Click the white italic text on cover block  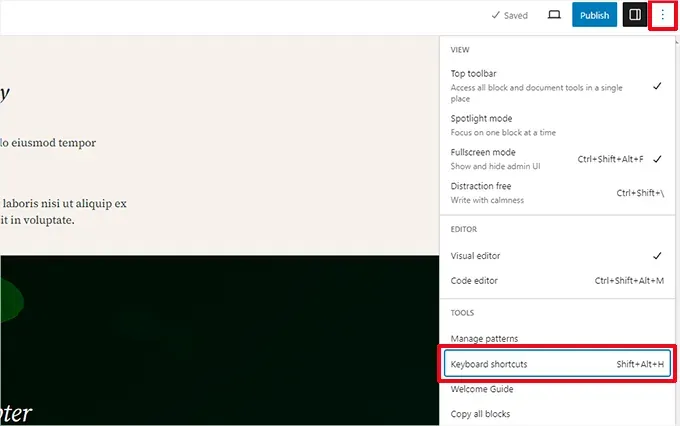click(17, 412)
